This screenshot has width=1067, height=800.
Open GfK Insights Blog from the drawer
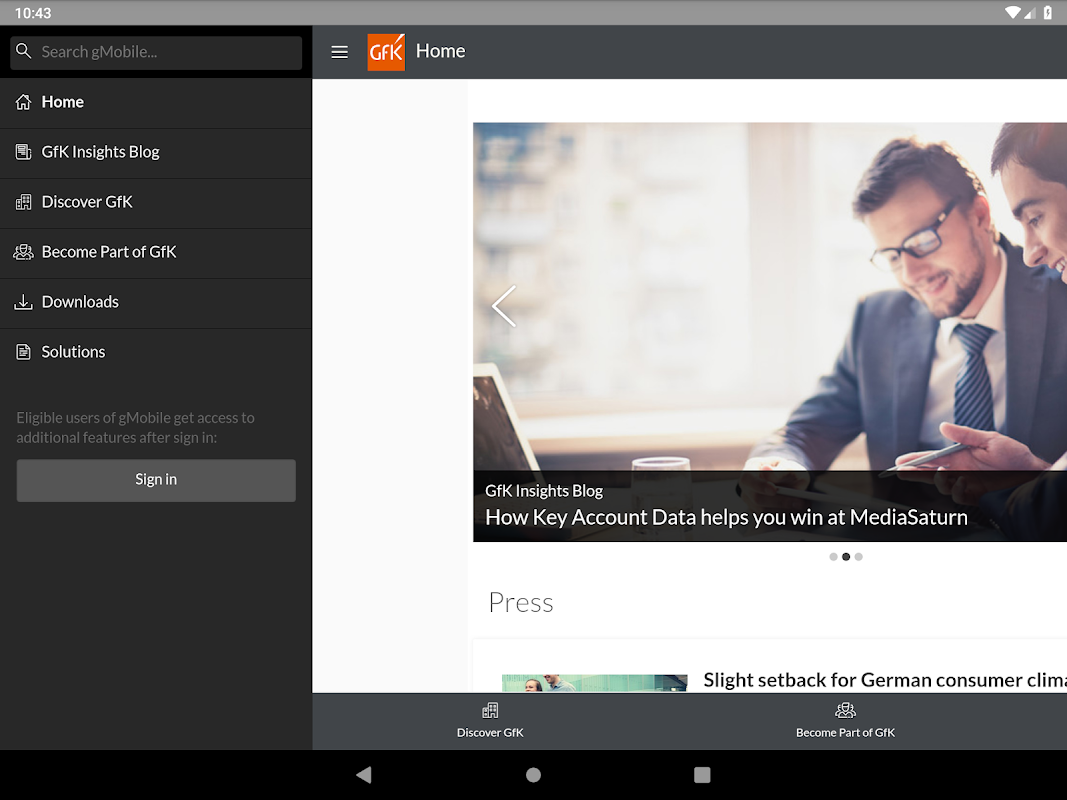(156, 153)
